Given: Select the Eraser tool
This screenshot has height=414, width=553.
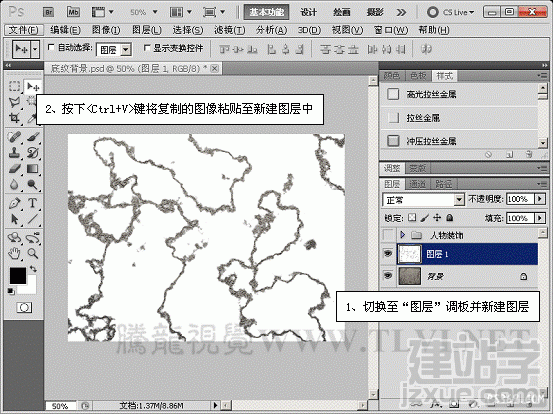Looking at the screenshot, I should [x=14, y=169].
